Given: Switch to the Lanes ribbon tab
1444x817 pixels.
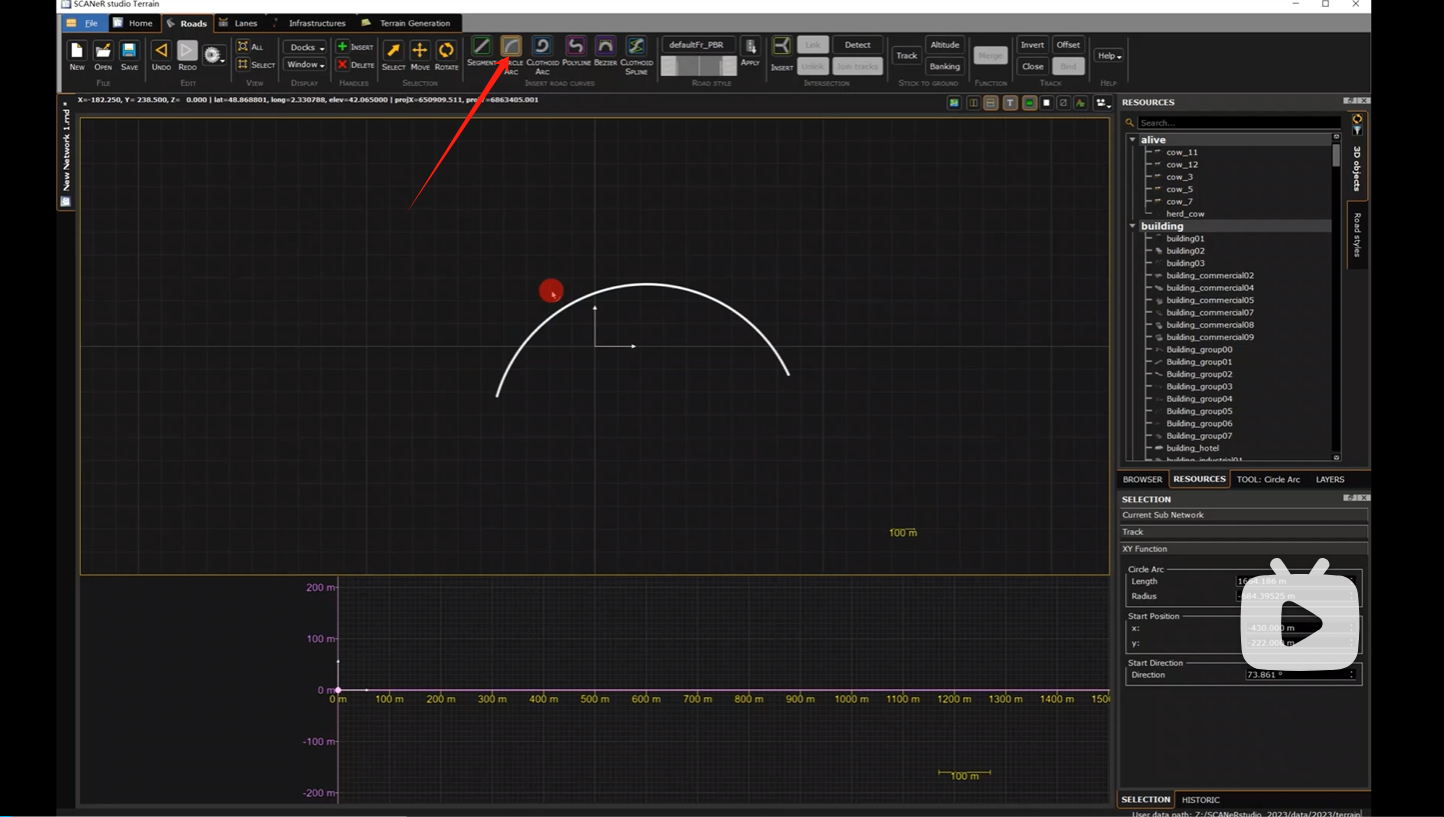Looking at the screenshot, I should [x=245, y=23].
